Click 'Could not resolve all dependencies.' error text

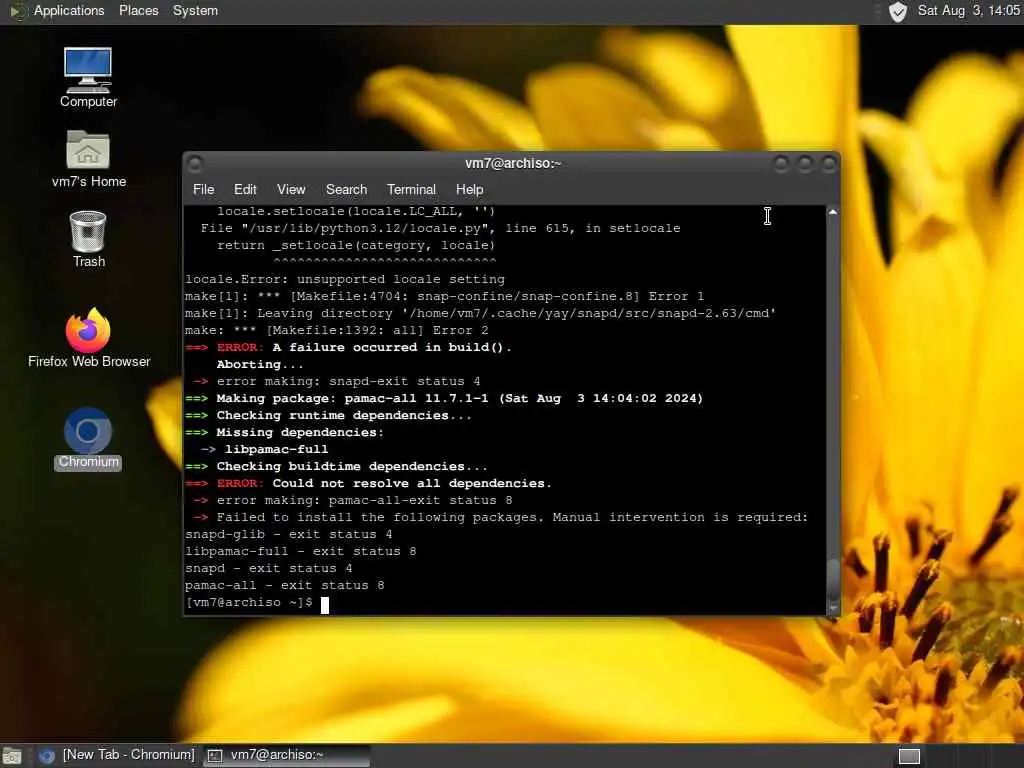coord(412,483)
